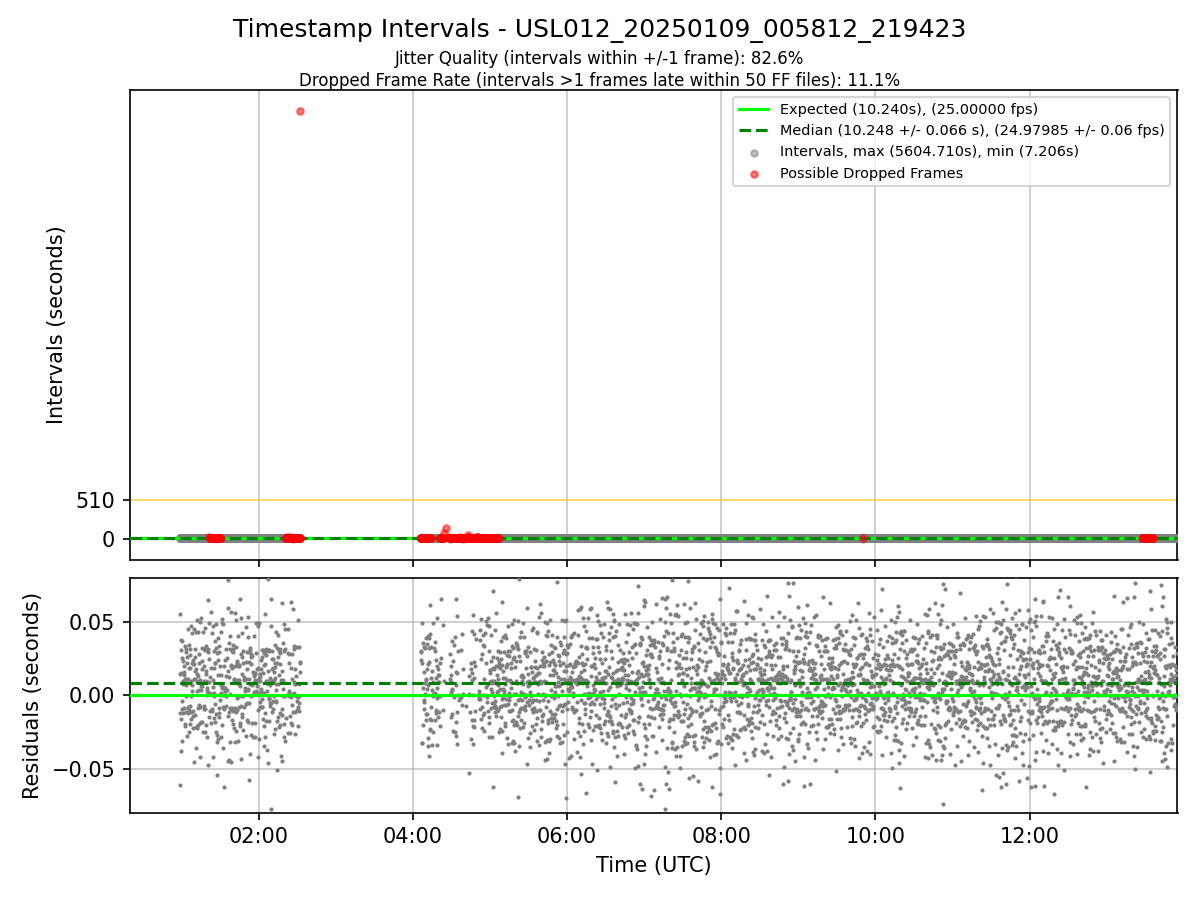This screenshot has height=900, width=1200.
Task: Click the red dropped-frames marker in legend
Action: [x=755, y=174]
